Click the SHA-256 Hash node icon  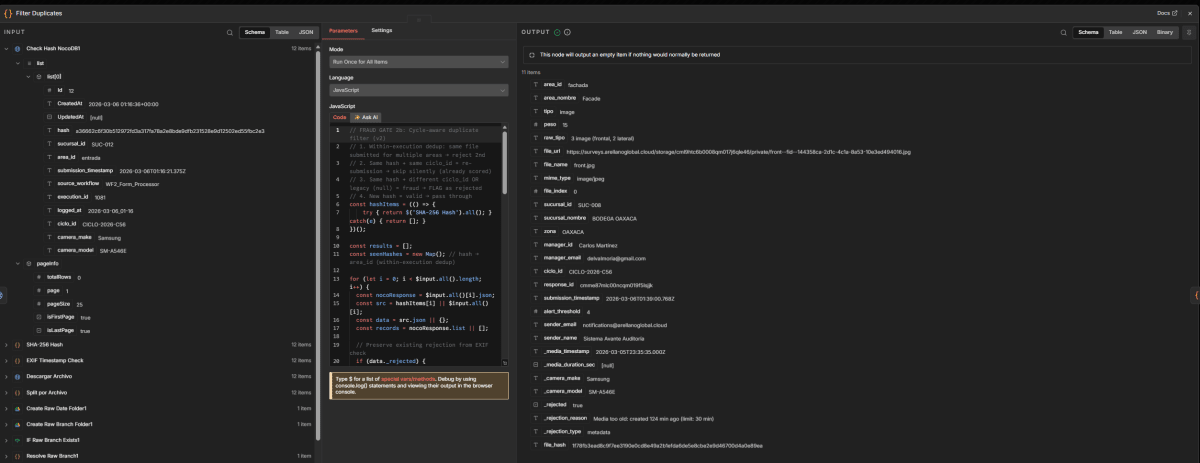point(19,344)
